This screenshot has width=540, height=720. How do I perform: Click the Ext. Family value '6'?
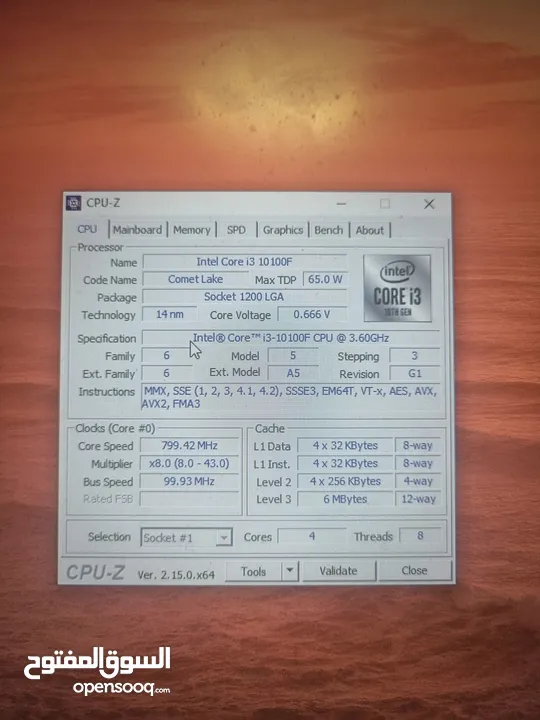(x=167, y=373)
